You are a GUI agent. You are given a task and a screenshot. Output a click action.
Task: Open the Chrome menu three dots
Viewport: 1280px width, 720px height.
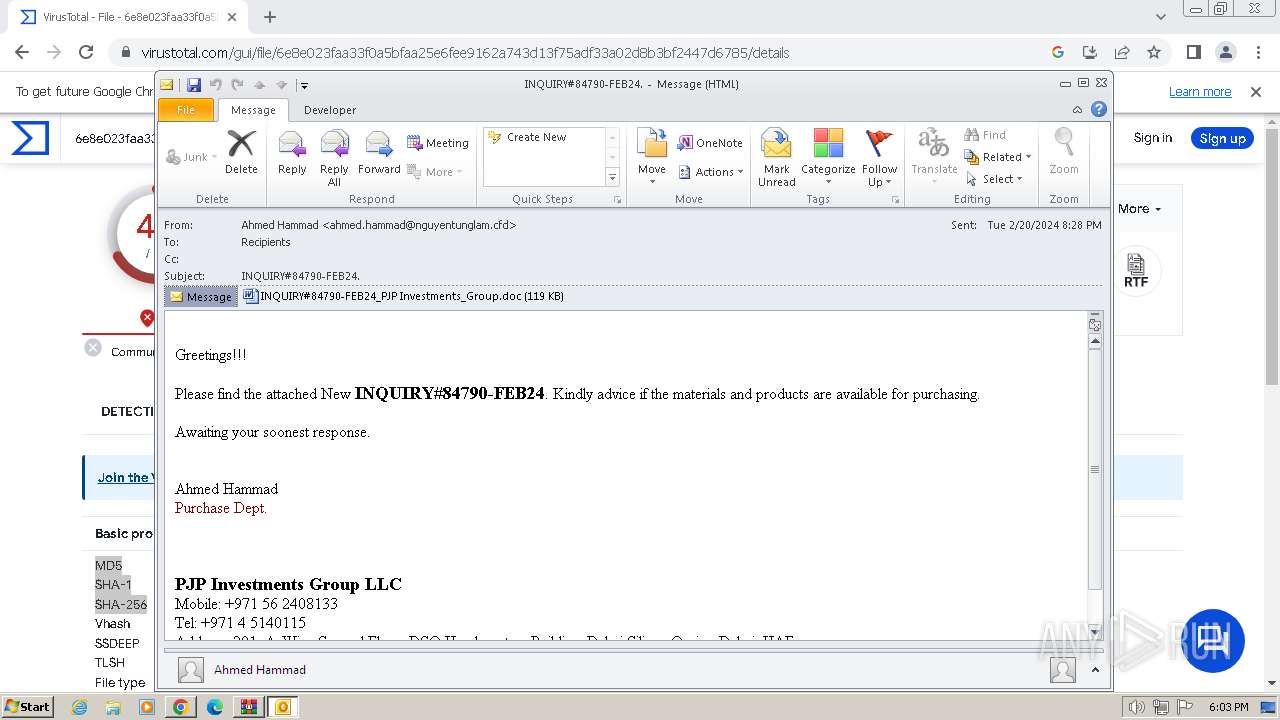pos(1258,52)
